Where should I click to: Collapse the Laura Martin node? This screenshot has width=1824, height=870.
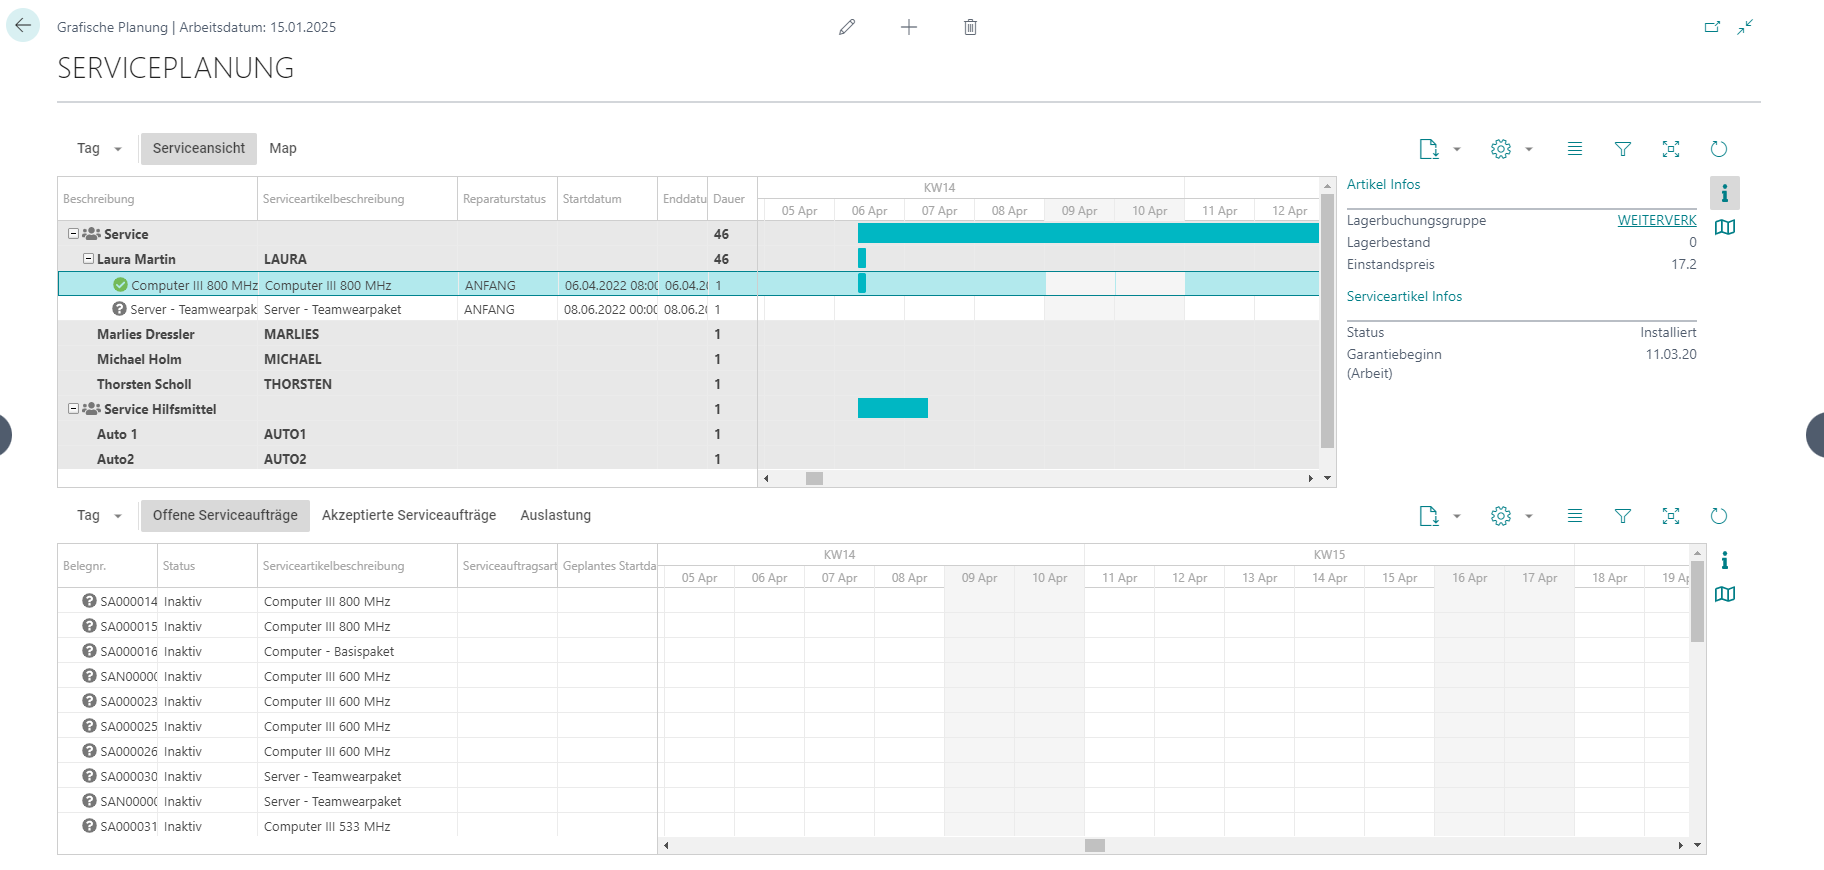88,258
